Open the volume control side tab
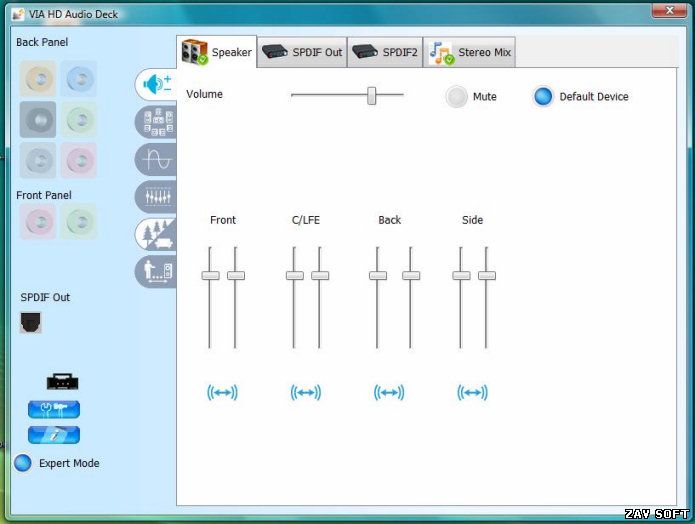 tap(156, 84)
